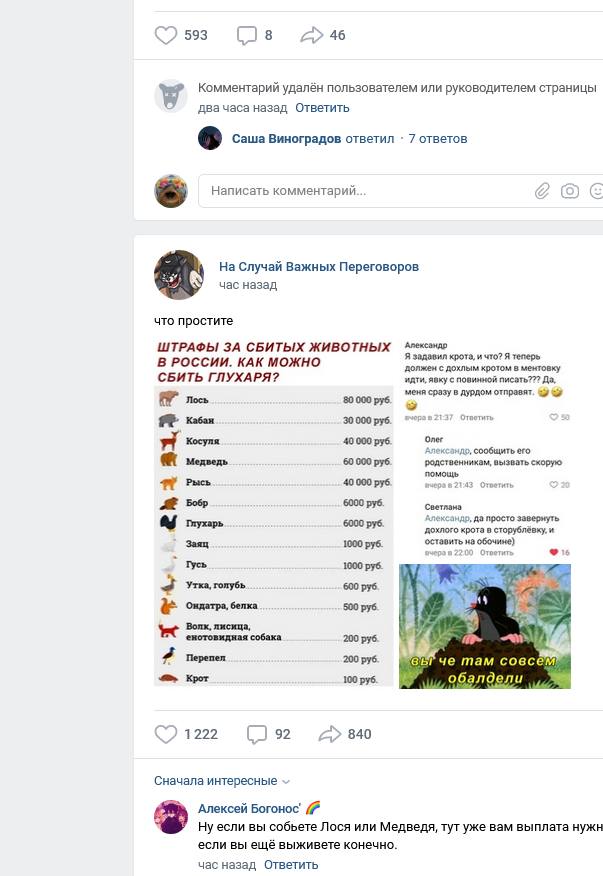Screen dimensions: 603x876
Task: Open comments on the 8-comment post
Action: (246, 35)
